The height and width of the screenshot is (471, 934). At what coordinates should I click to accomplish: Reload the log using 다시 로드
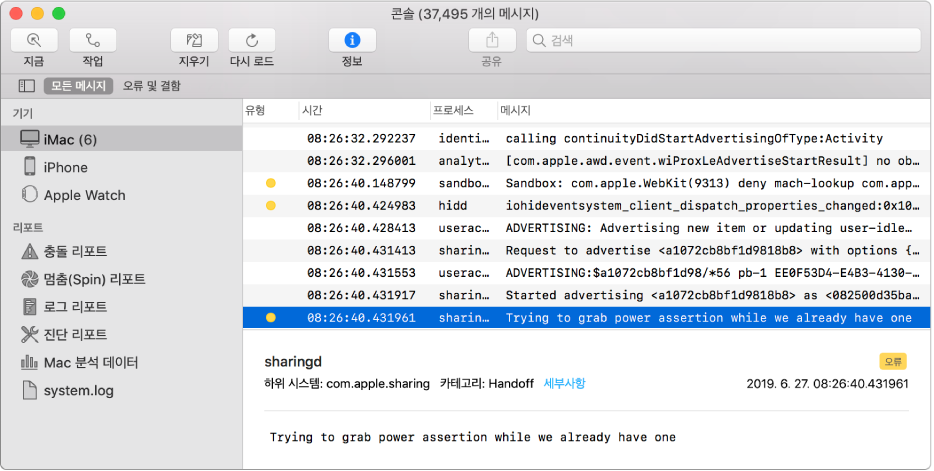(x=252, y=40)
